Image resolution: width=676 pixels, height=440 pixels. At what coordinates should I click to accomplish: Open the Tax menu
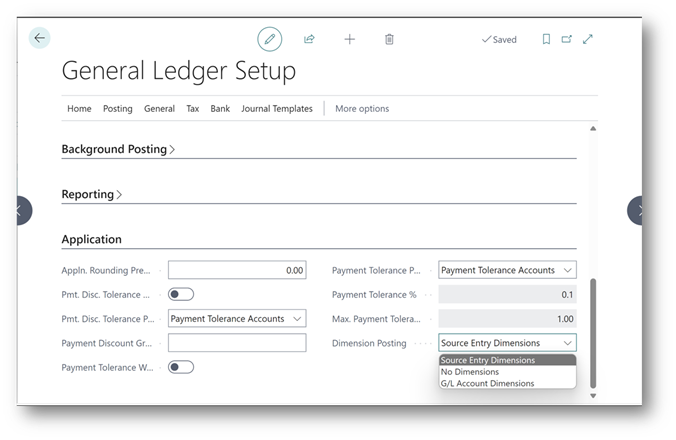click(x=193, y=109)
